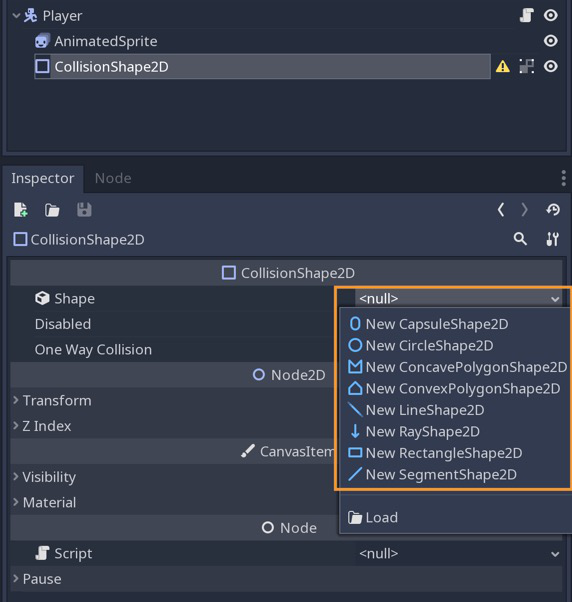This screenshot has width=572, height=602.
Task: Click the One Way Collision property label
Action: click(93, 350)
